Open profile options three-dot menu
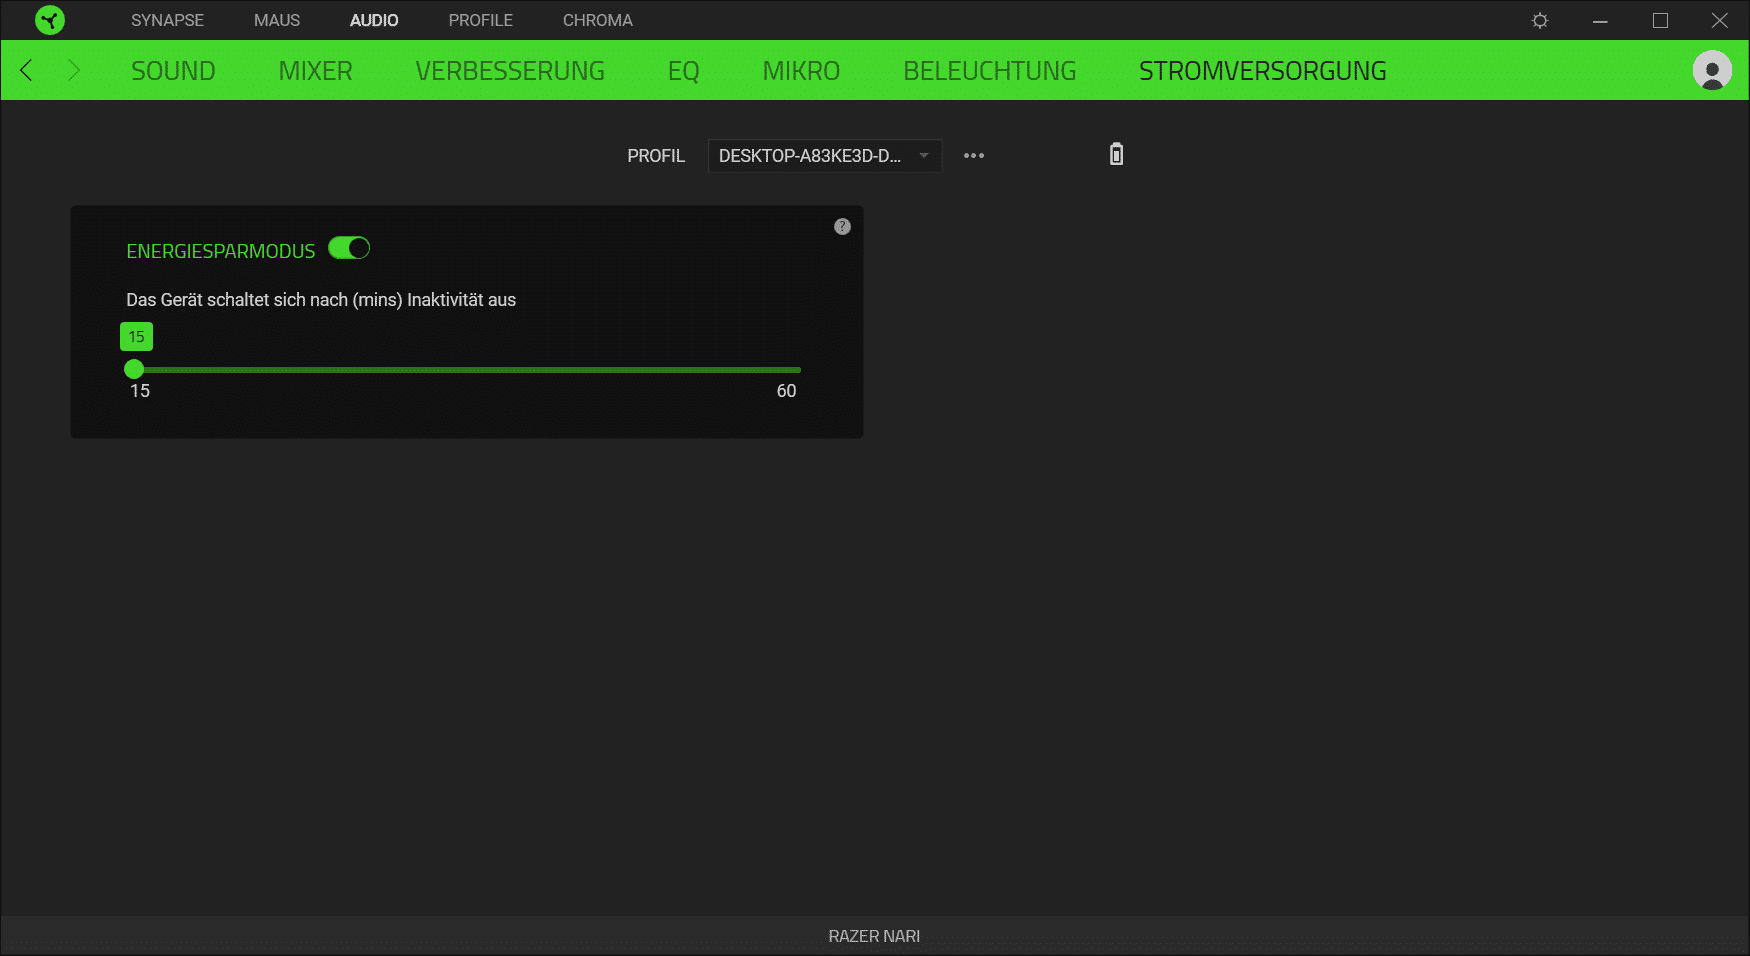 coord(973,156)
